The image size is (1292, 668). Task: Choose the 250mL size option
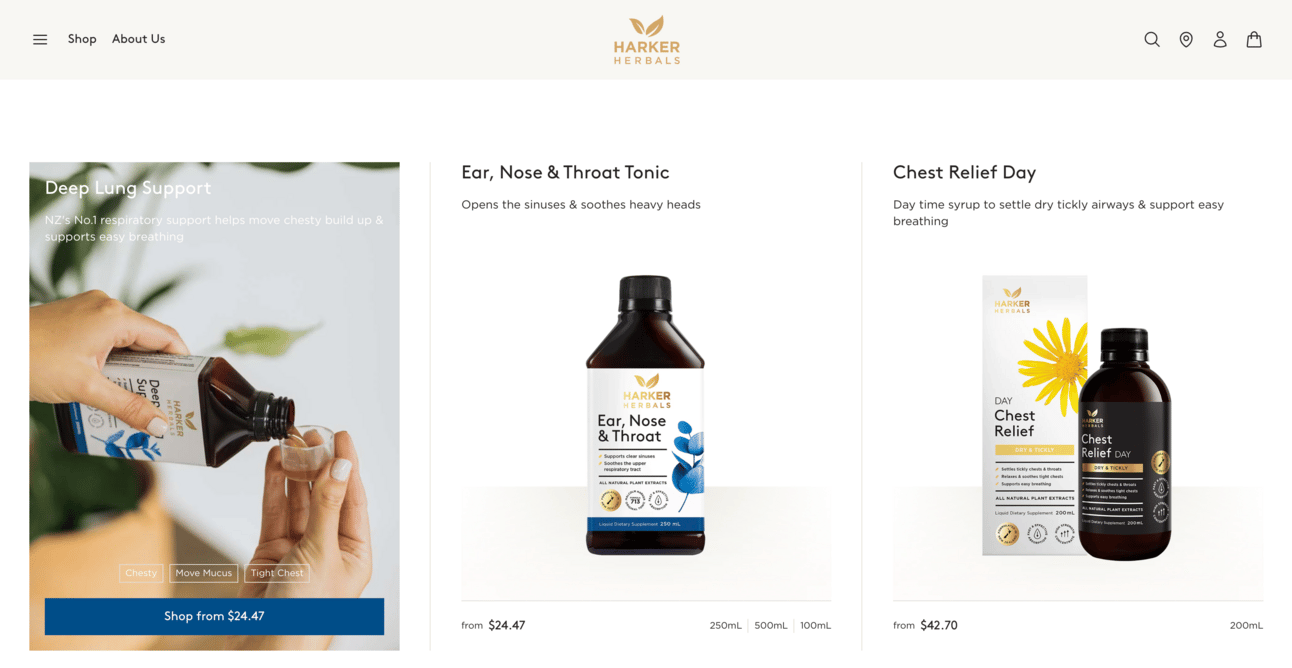pos(726,626)
